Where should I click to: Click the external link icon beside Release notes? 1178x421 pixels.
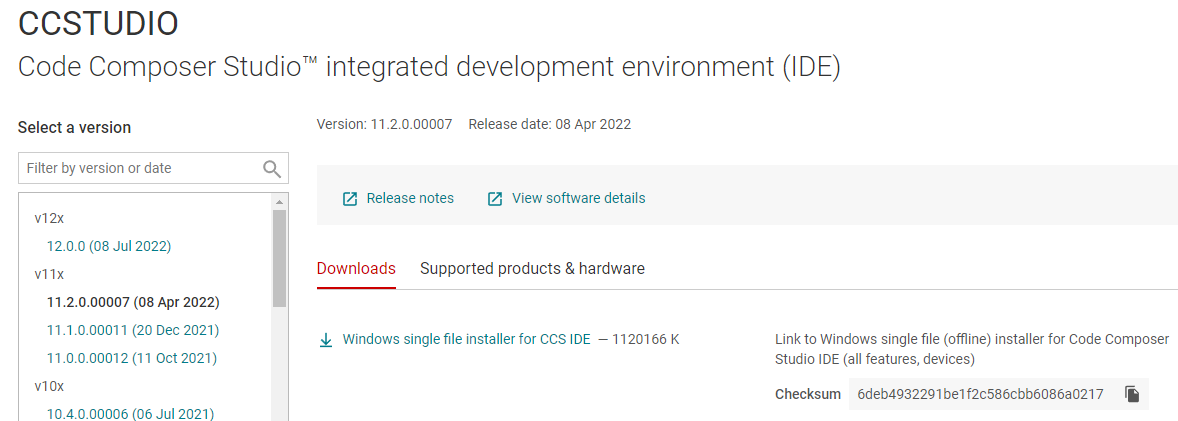click(x=350, y=199)
